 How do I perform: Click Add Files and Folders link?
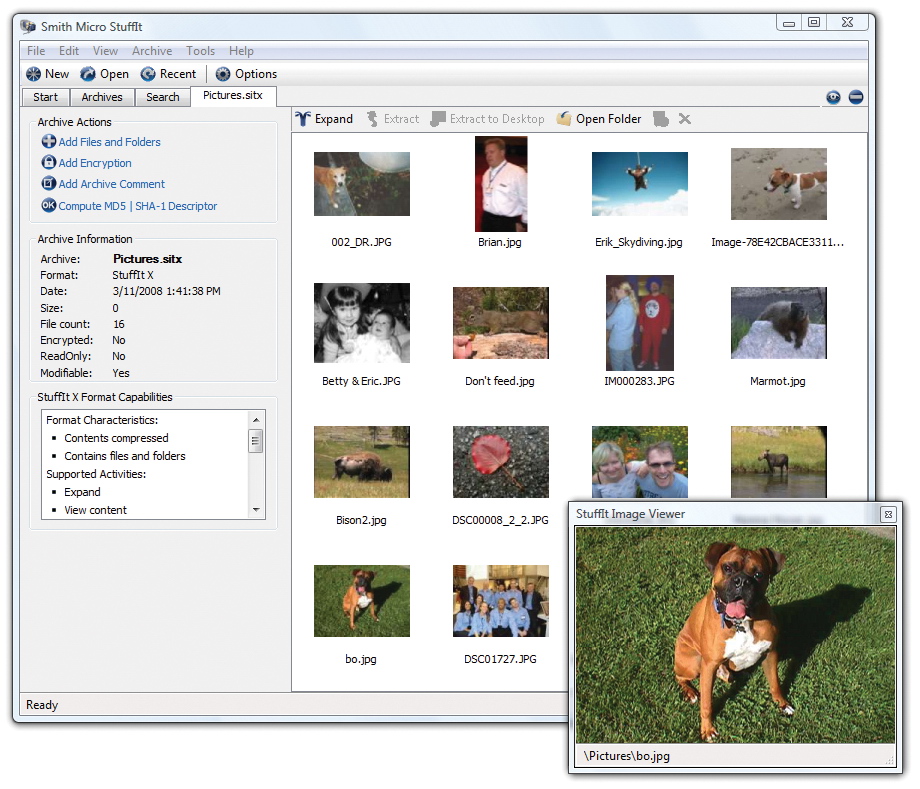pos(109,142)
